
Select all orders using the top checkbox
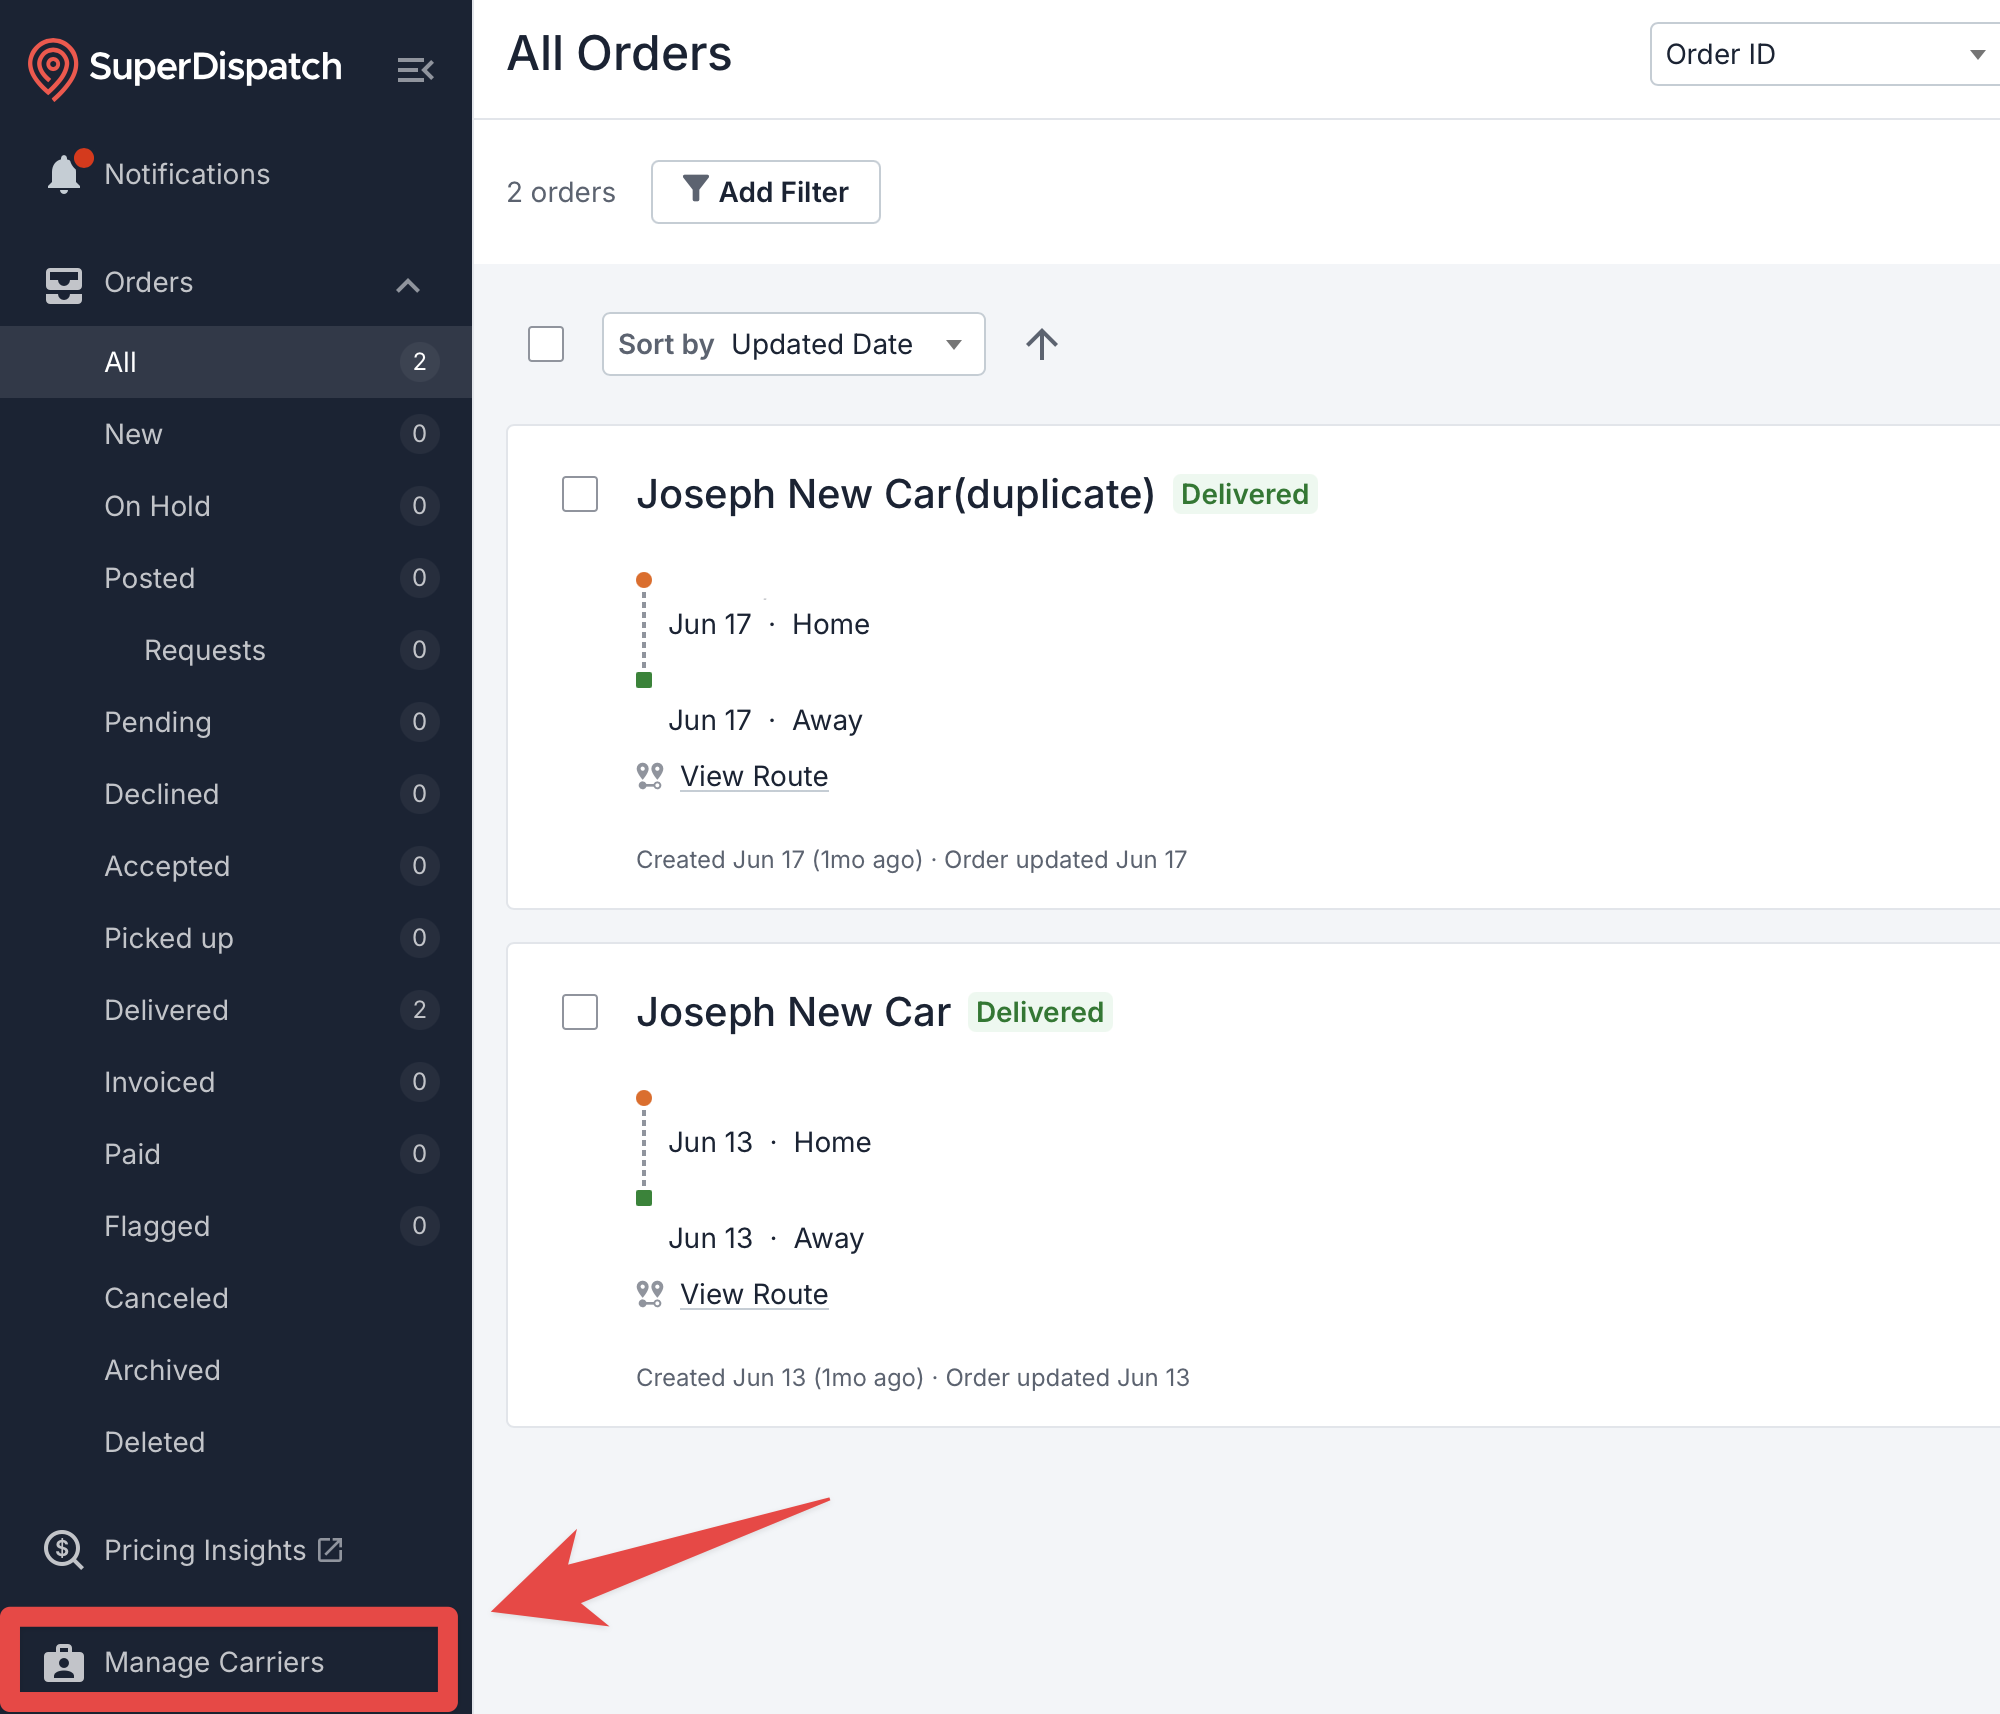point(545,344)
